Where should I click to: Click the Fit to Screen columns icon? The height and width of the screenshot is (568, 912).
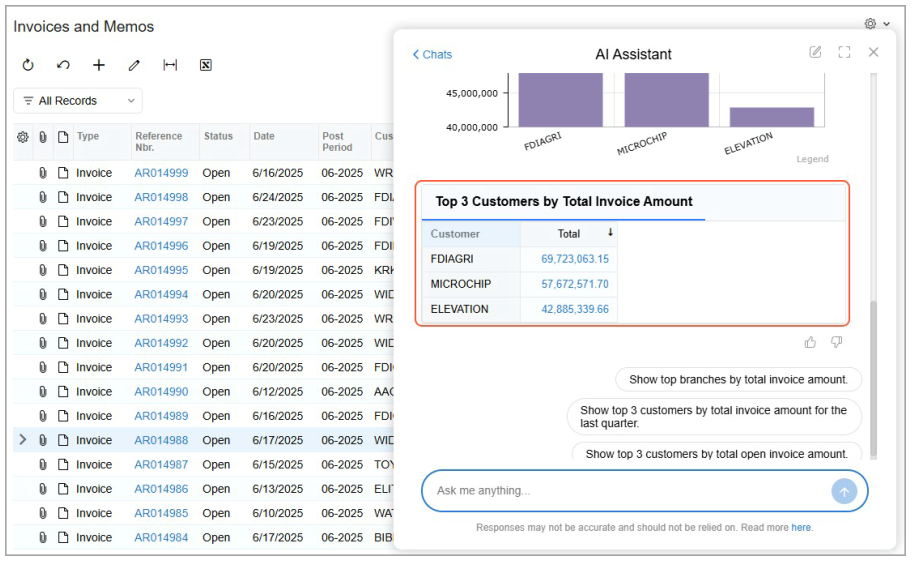[170, 65]
